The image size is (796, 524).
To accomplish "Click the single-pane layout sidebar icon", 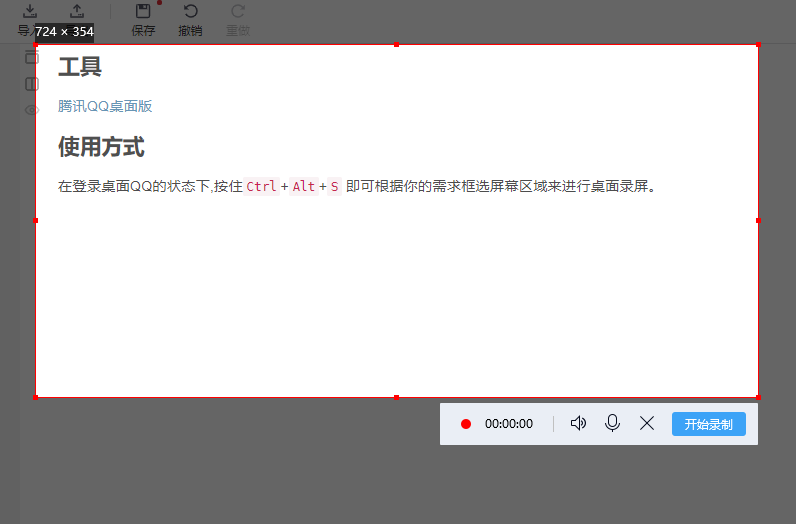I will [31, 57].
